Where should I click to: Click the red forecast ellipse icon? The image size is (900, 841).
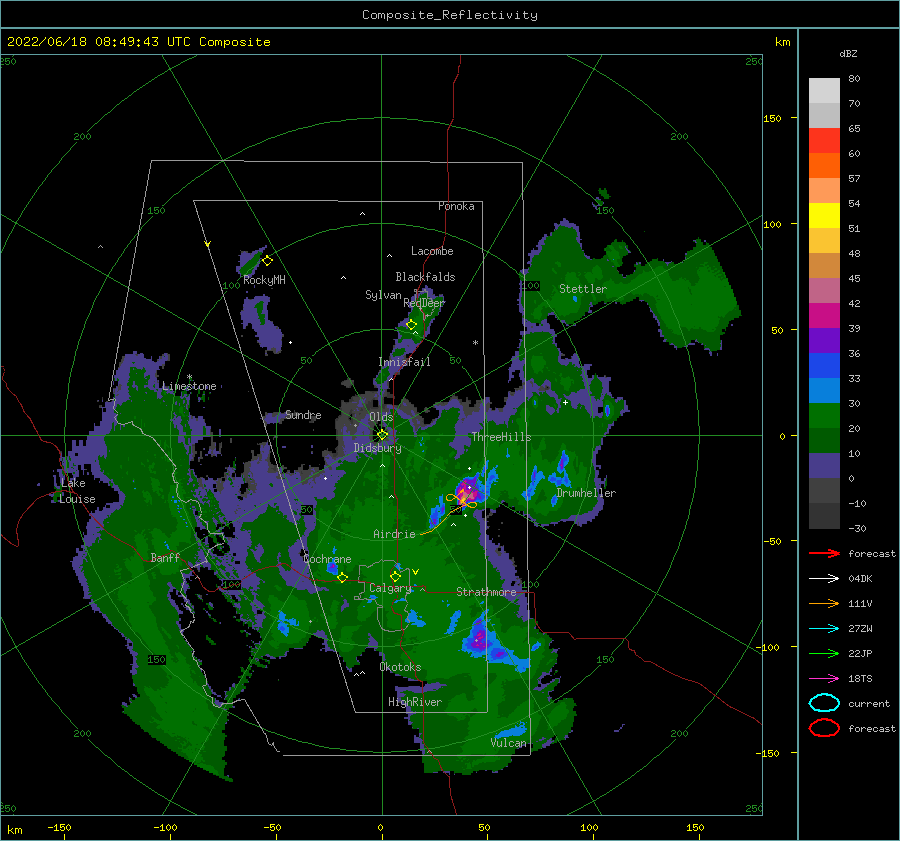pos(824,728)
